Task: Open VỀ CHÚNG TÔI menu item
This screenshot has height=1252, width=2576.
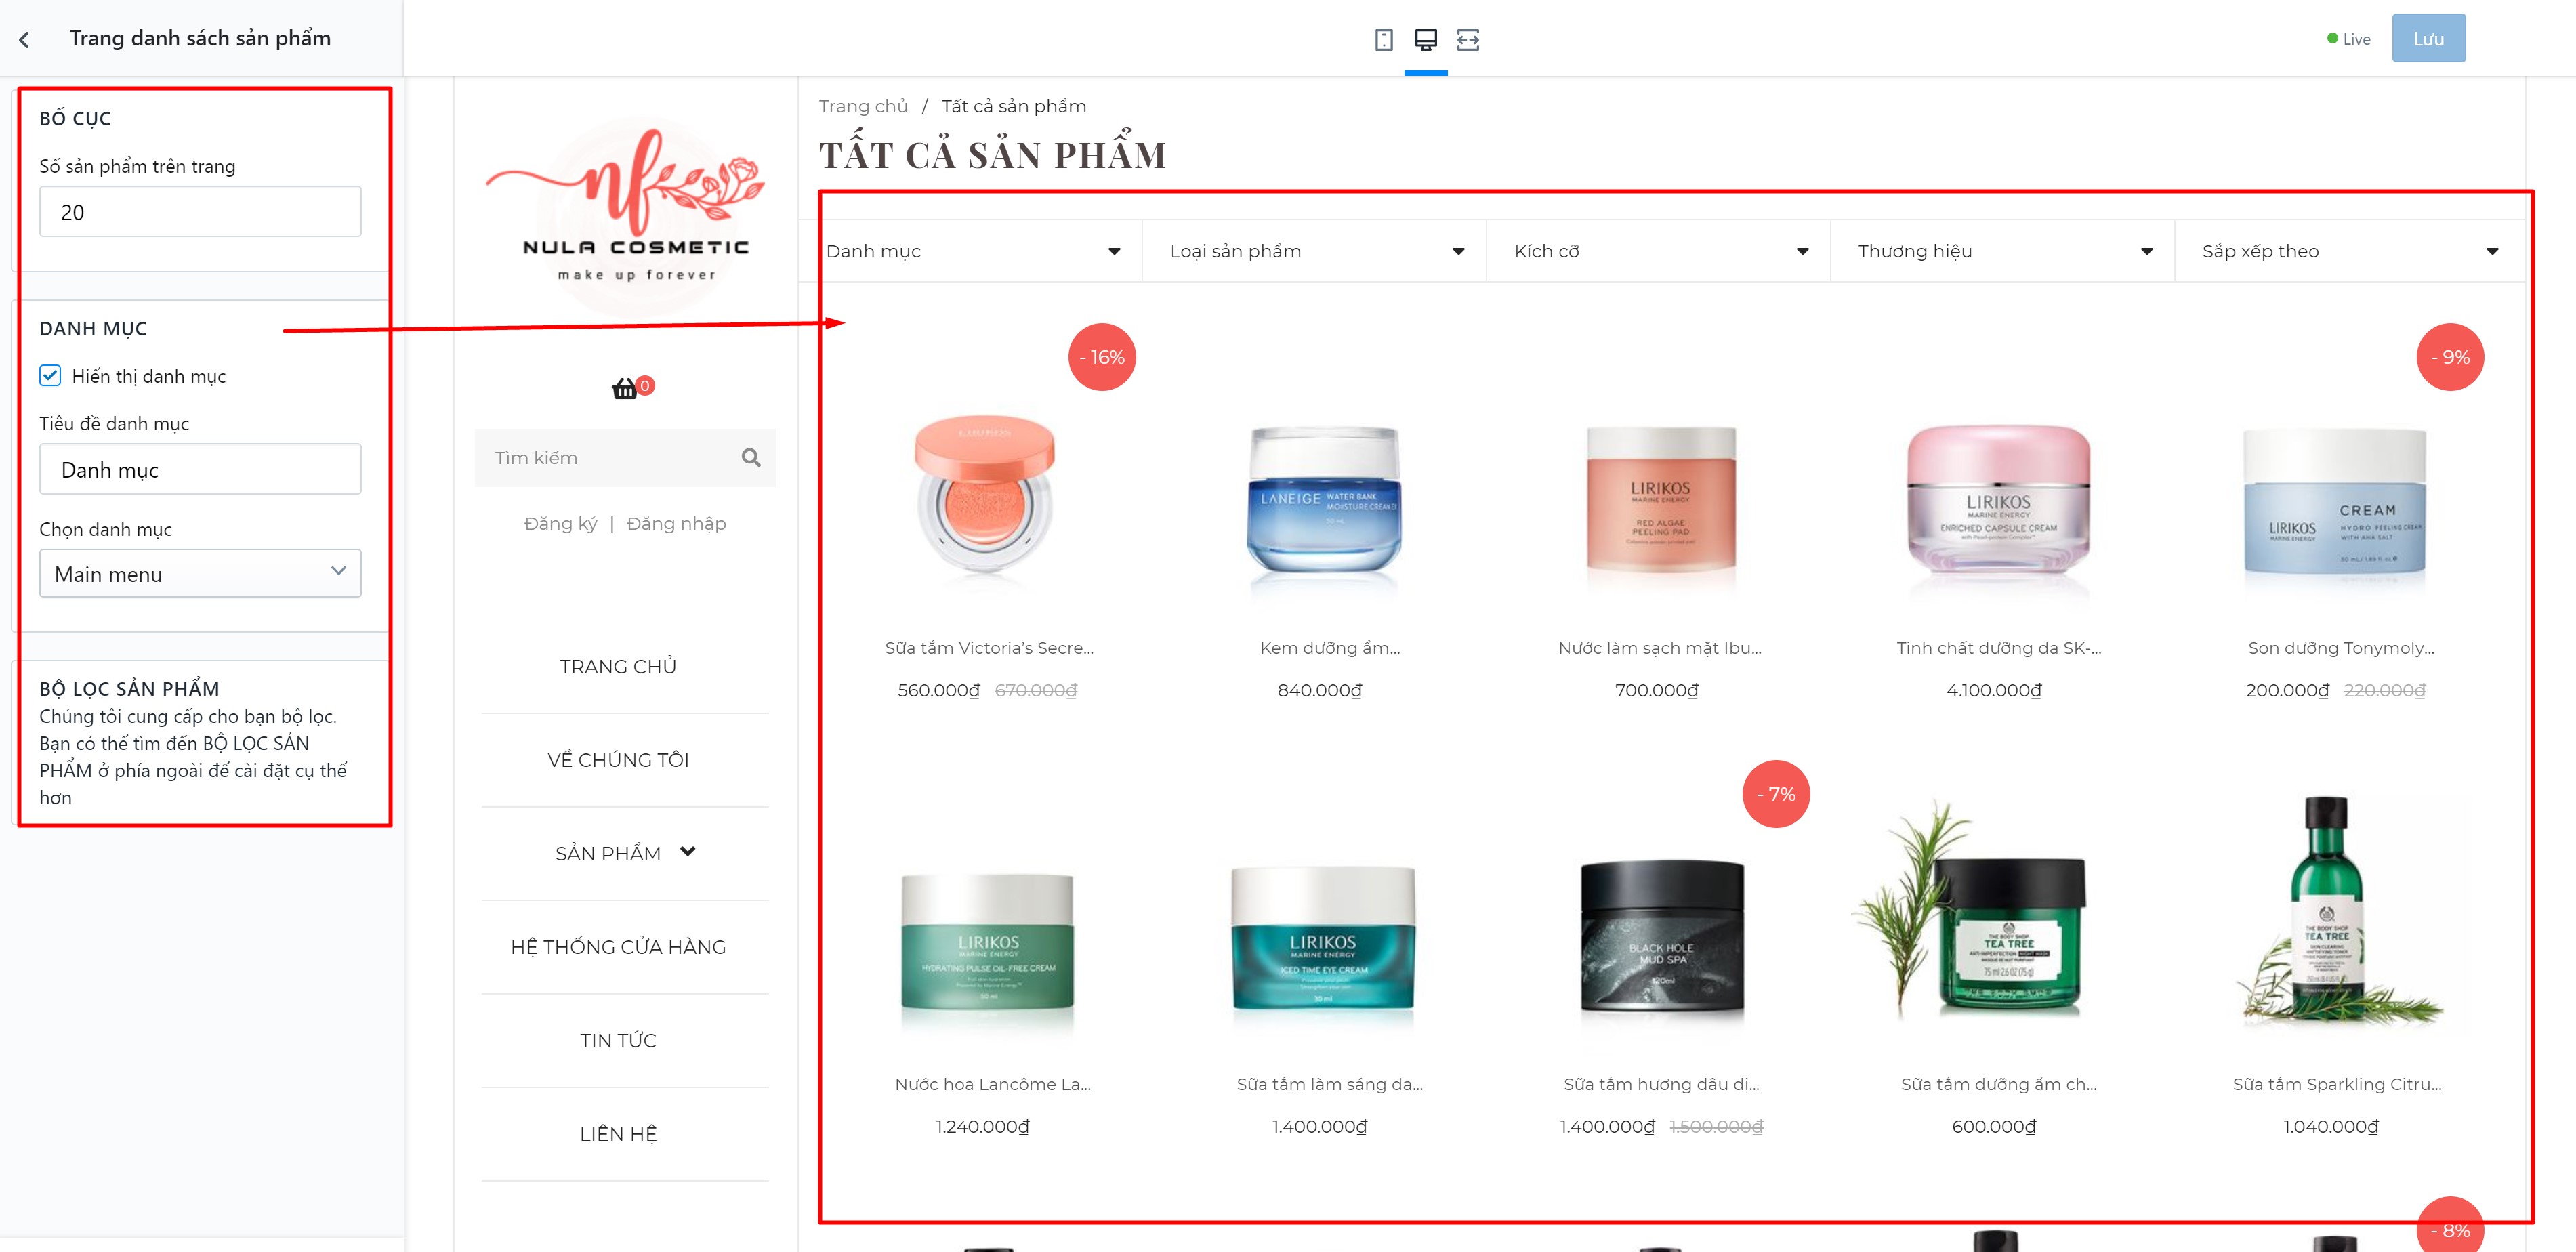Action: pyautogui.click(x=618, y=760)
